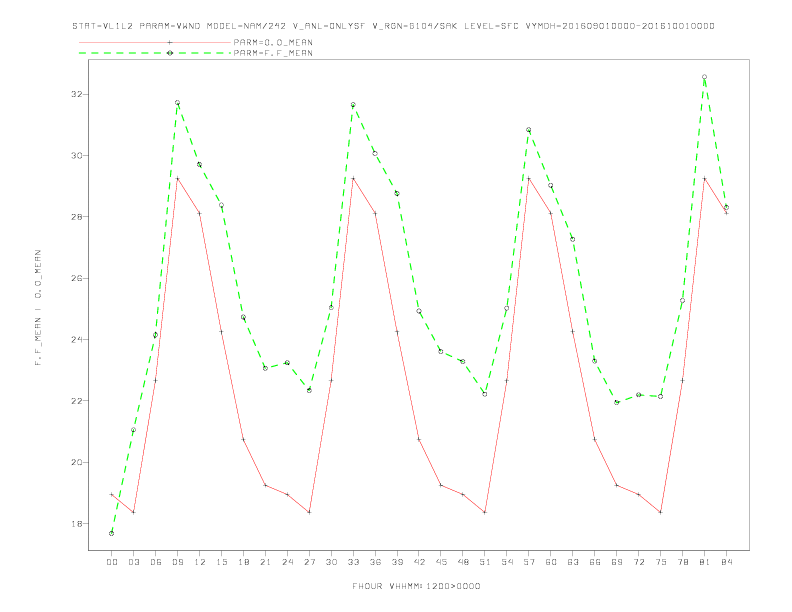Click the red solid legend line sample
This screenshot has width=792, height=612.
(155, 42)
